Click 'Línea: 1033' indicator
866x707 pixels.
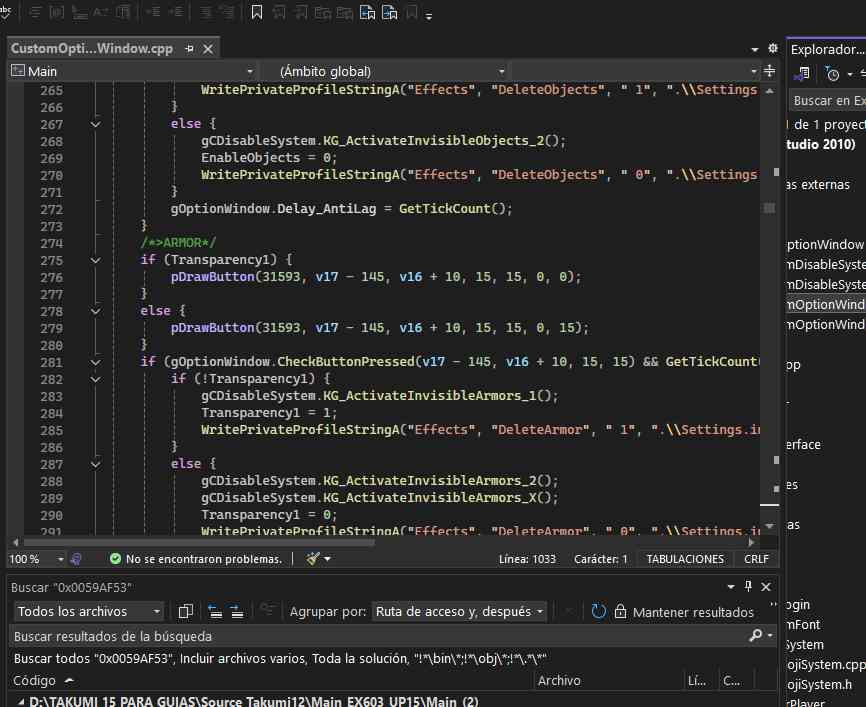pos(527,559)
